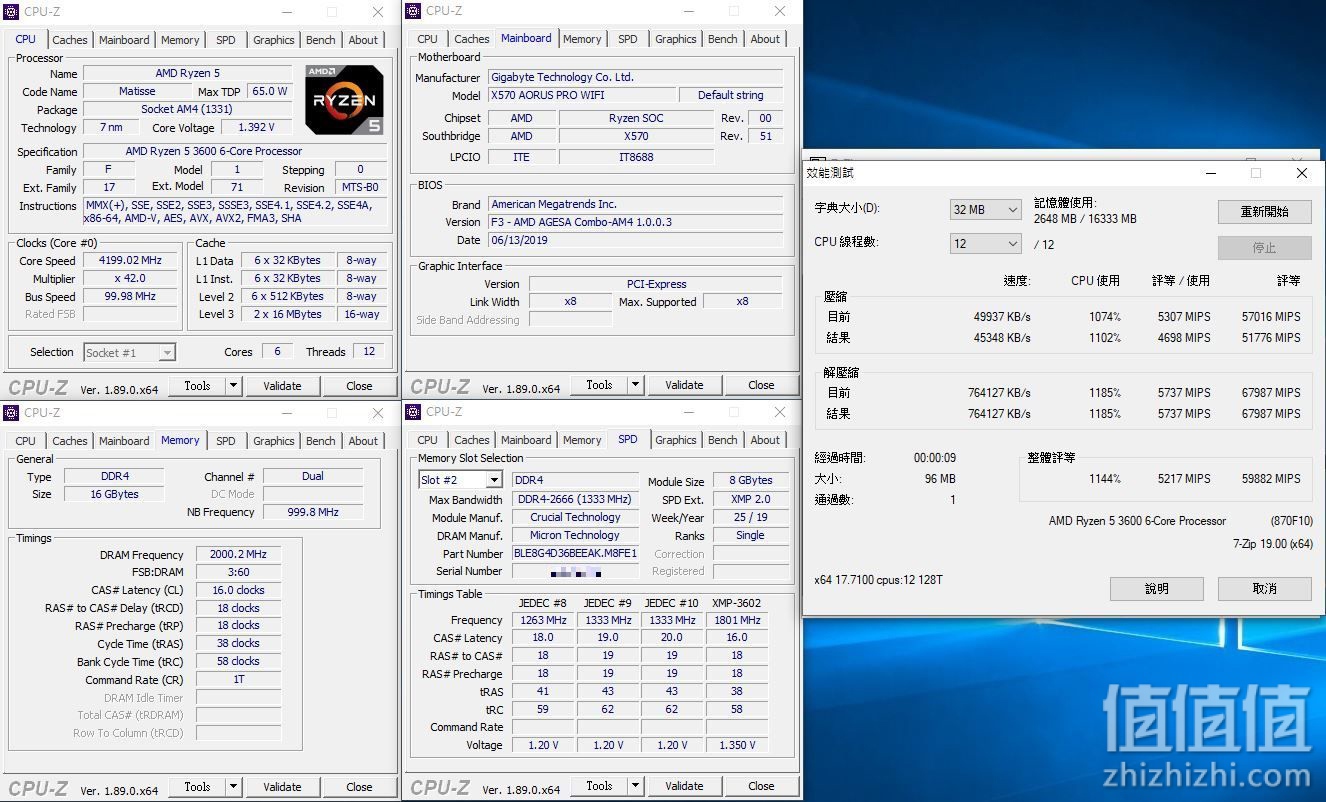The height and width of the screenshot is (802, 1326).
Task: Select Caches tab in the Memory window
Action: [70, 440]
